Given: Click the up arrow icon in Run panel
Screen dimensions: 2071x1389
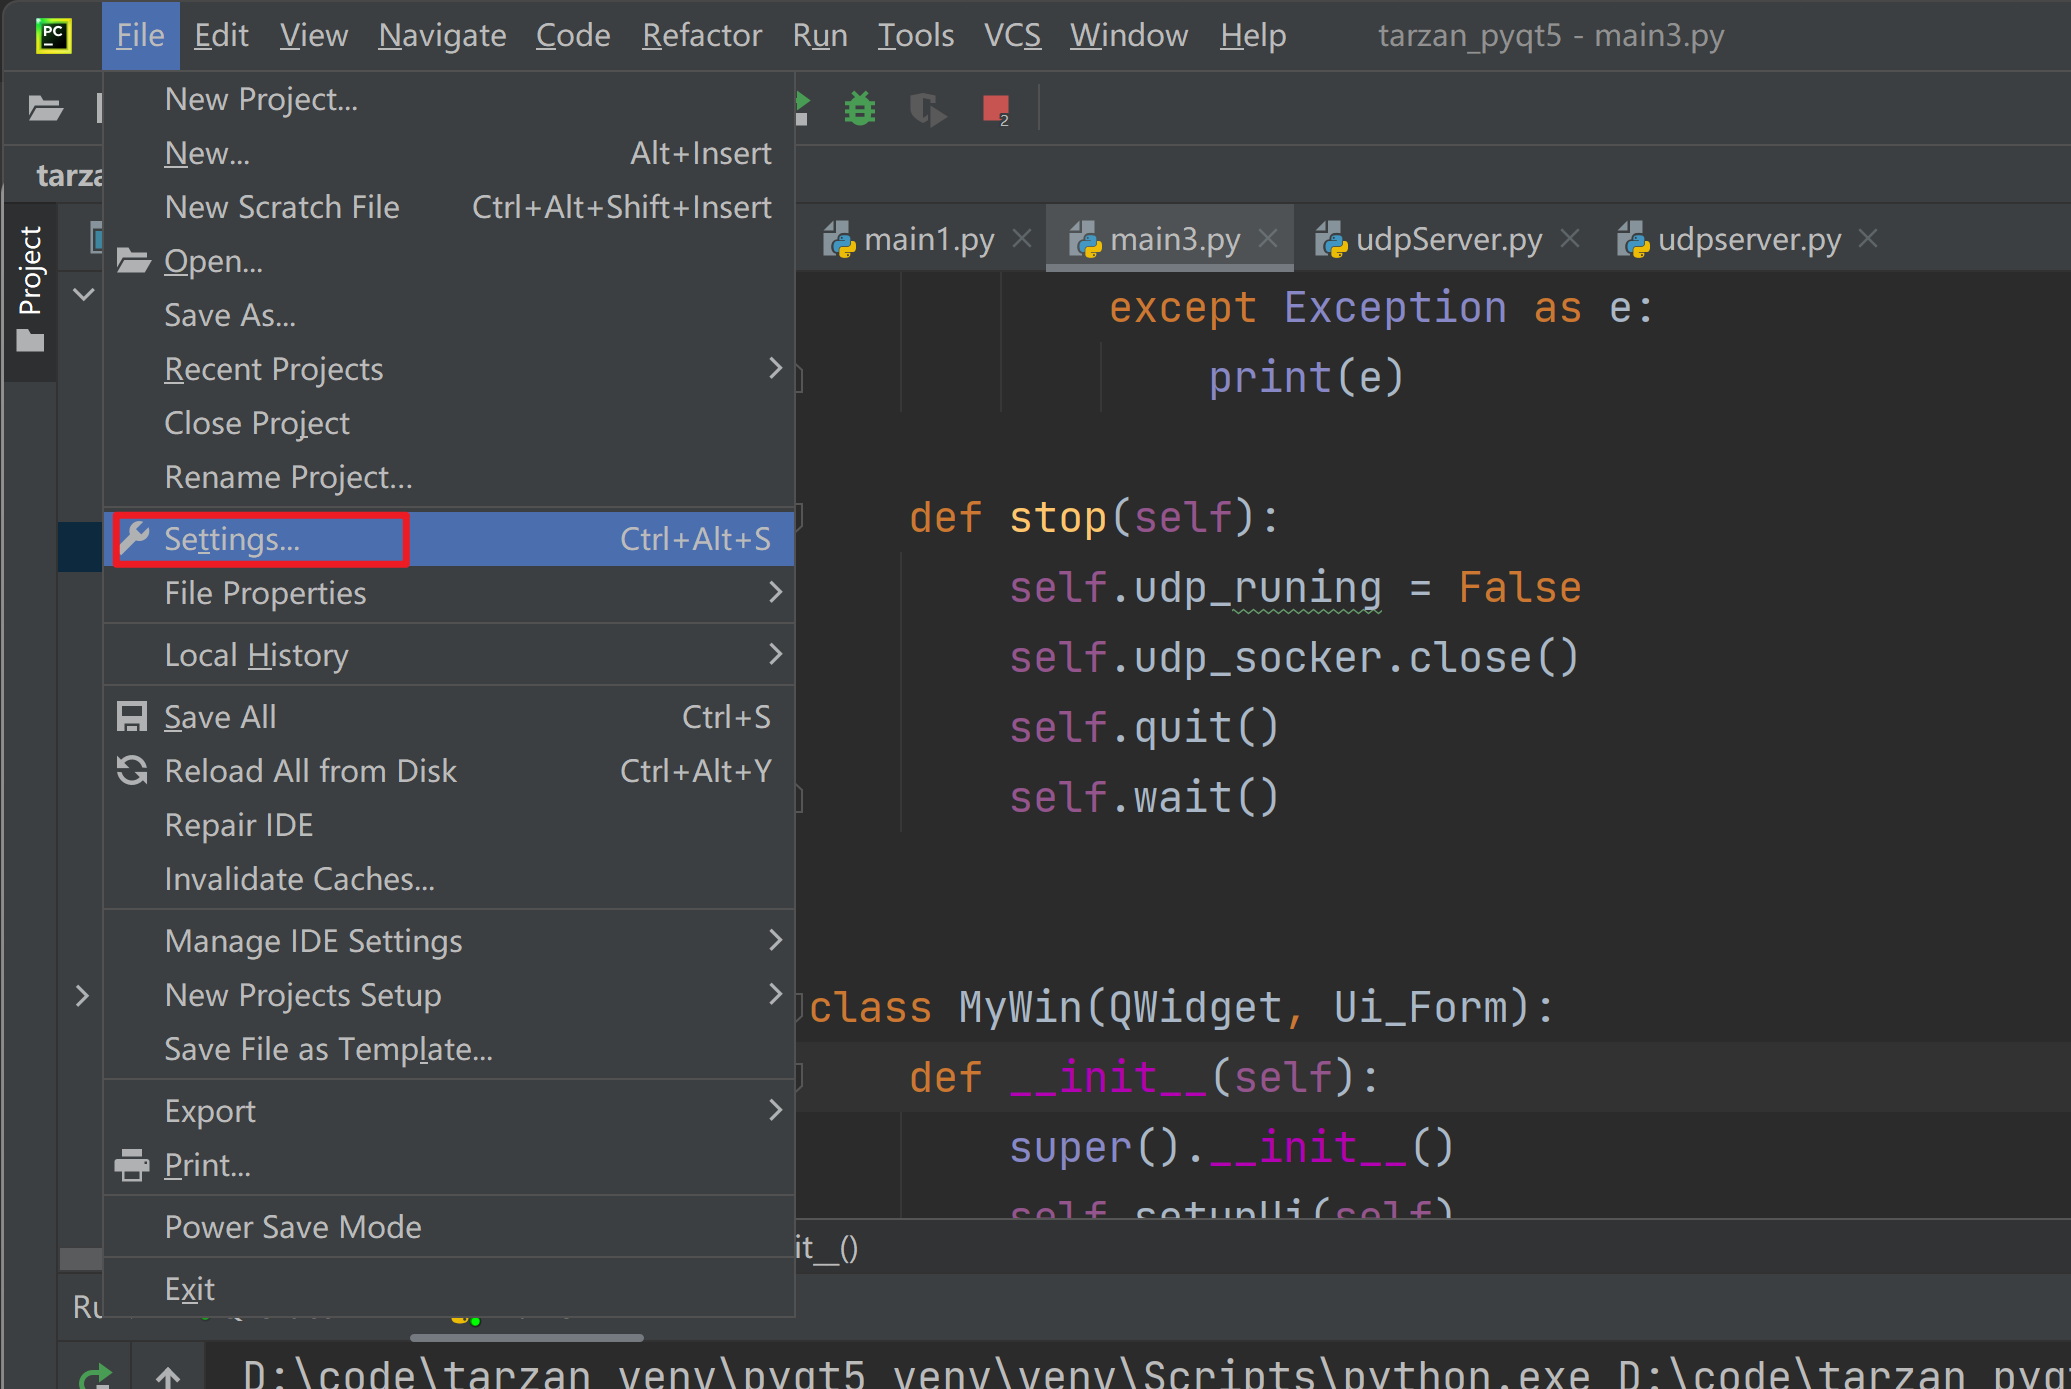Looking at the screenshot, I should click(x=168, y=1377).
